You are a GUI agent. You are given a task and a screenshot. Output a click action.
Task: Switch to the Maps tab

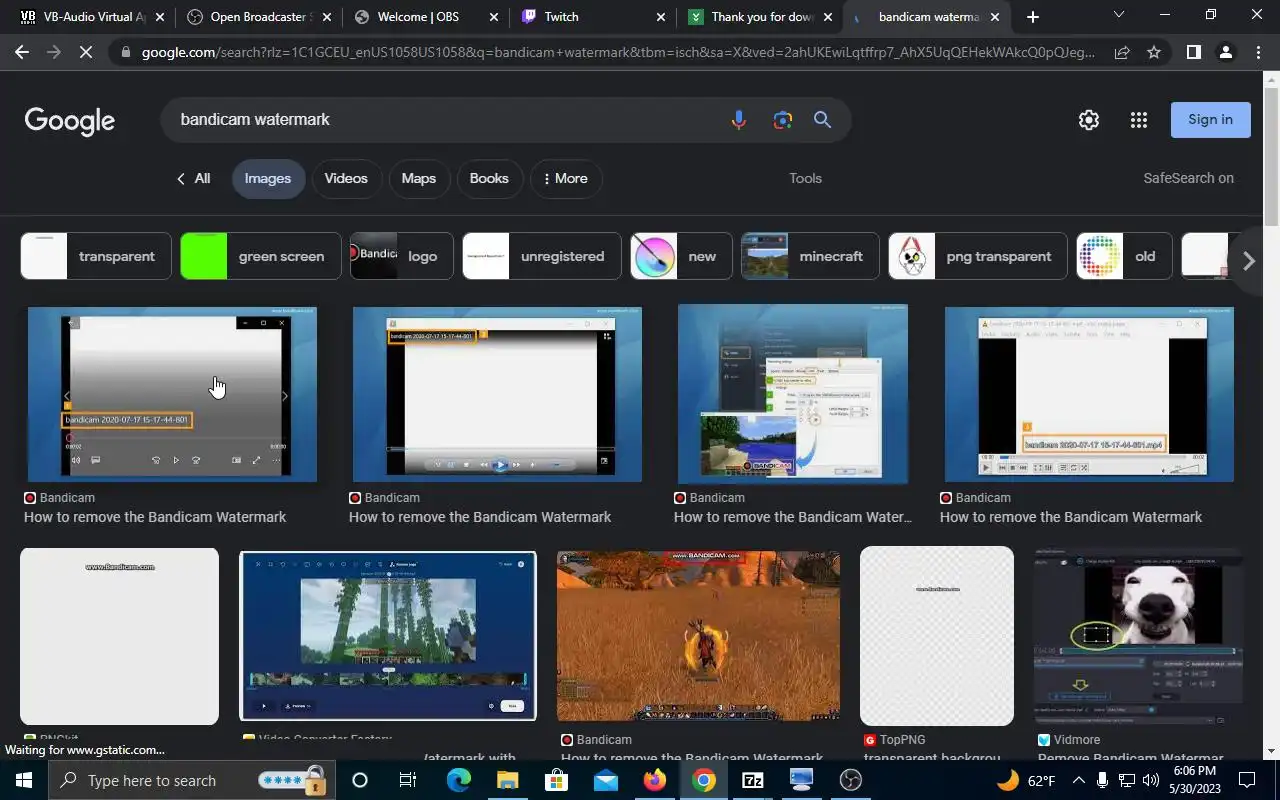[419, 179]
